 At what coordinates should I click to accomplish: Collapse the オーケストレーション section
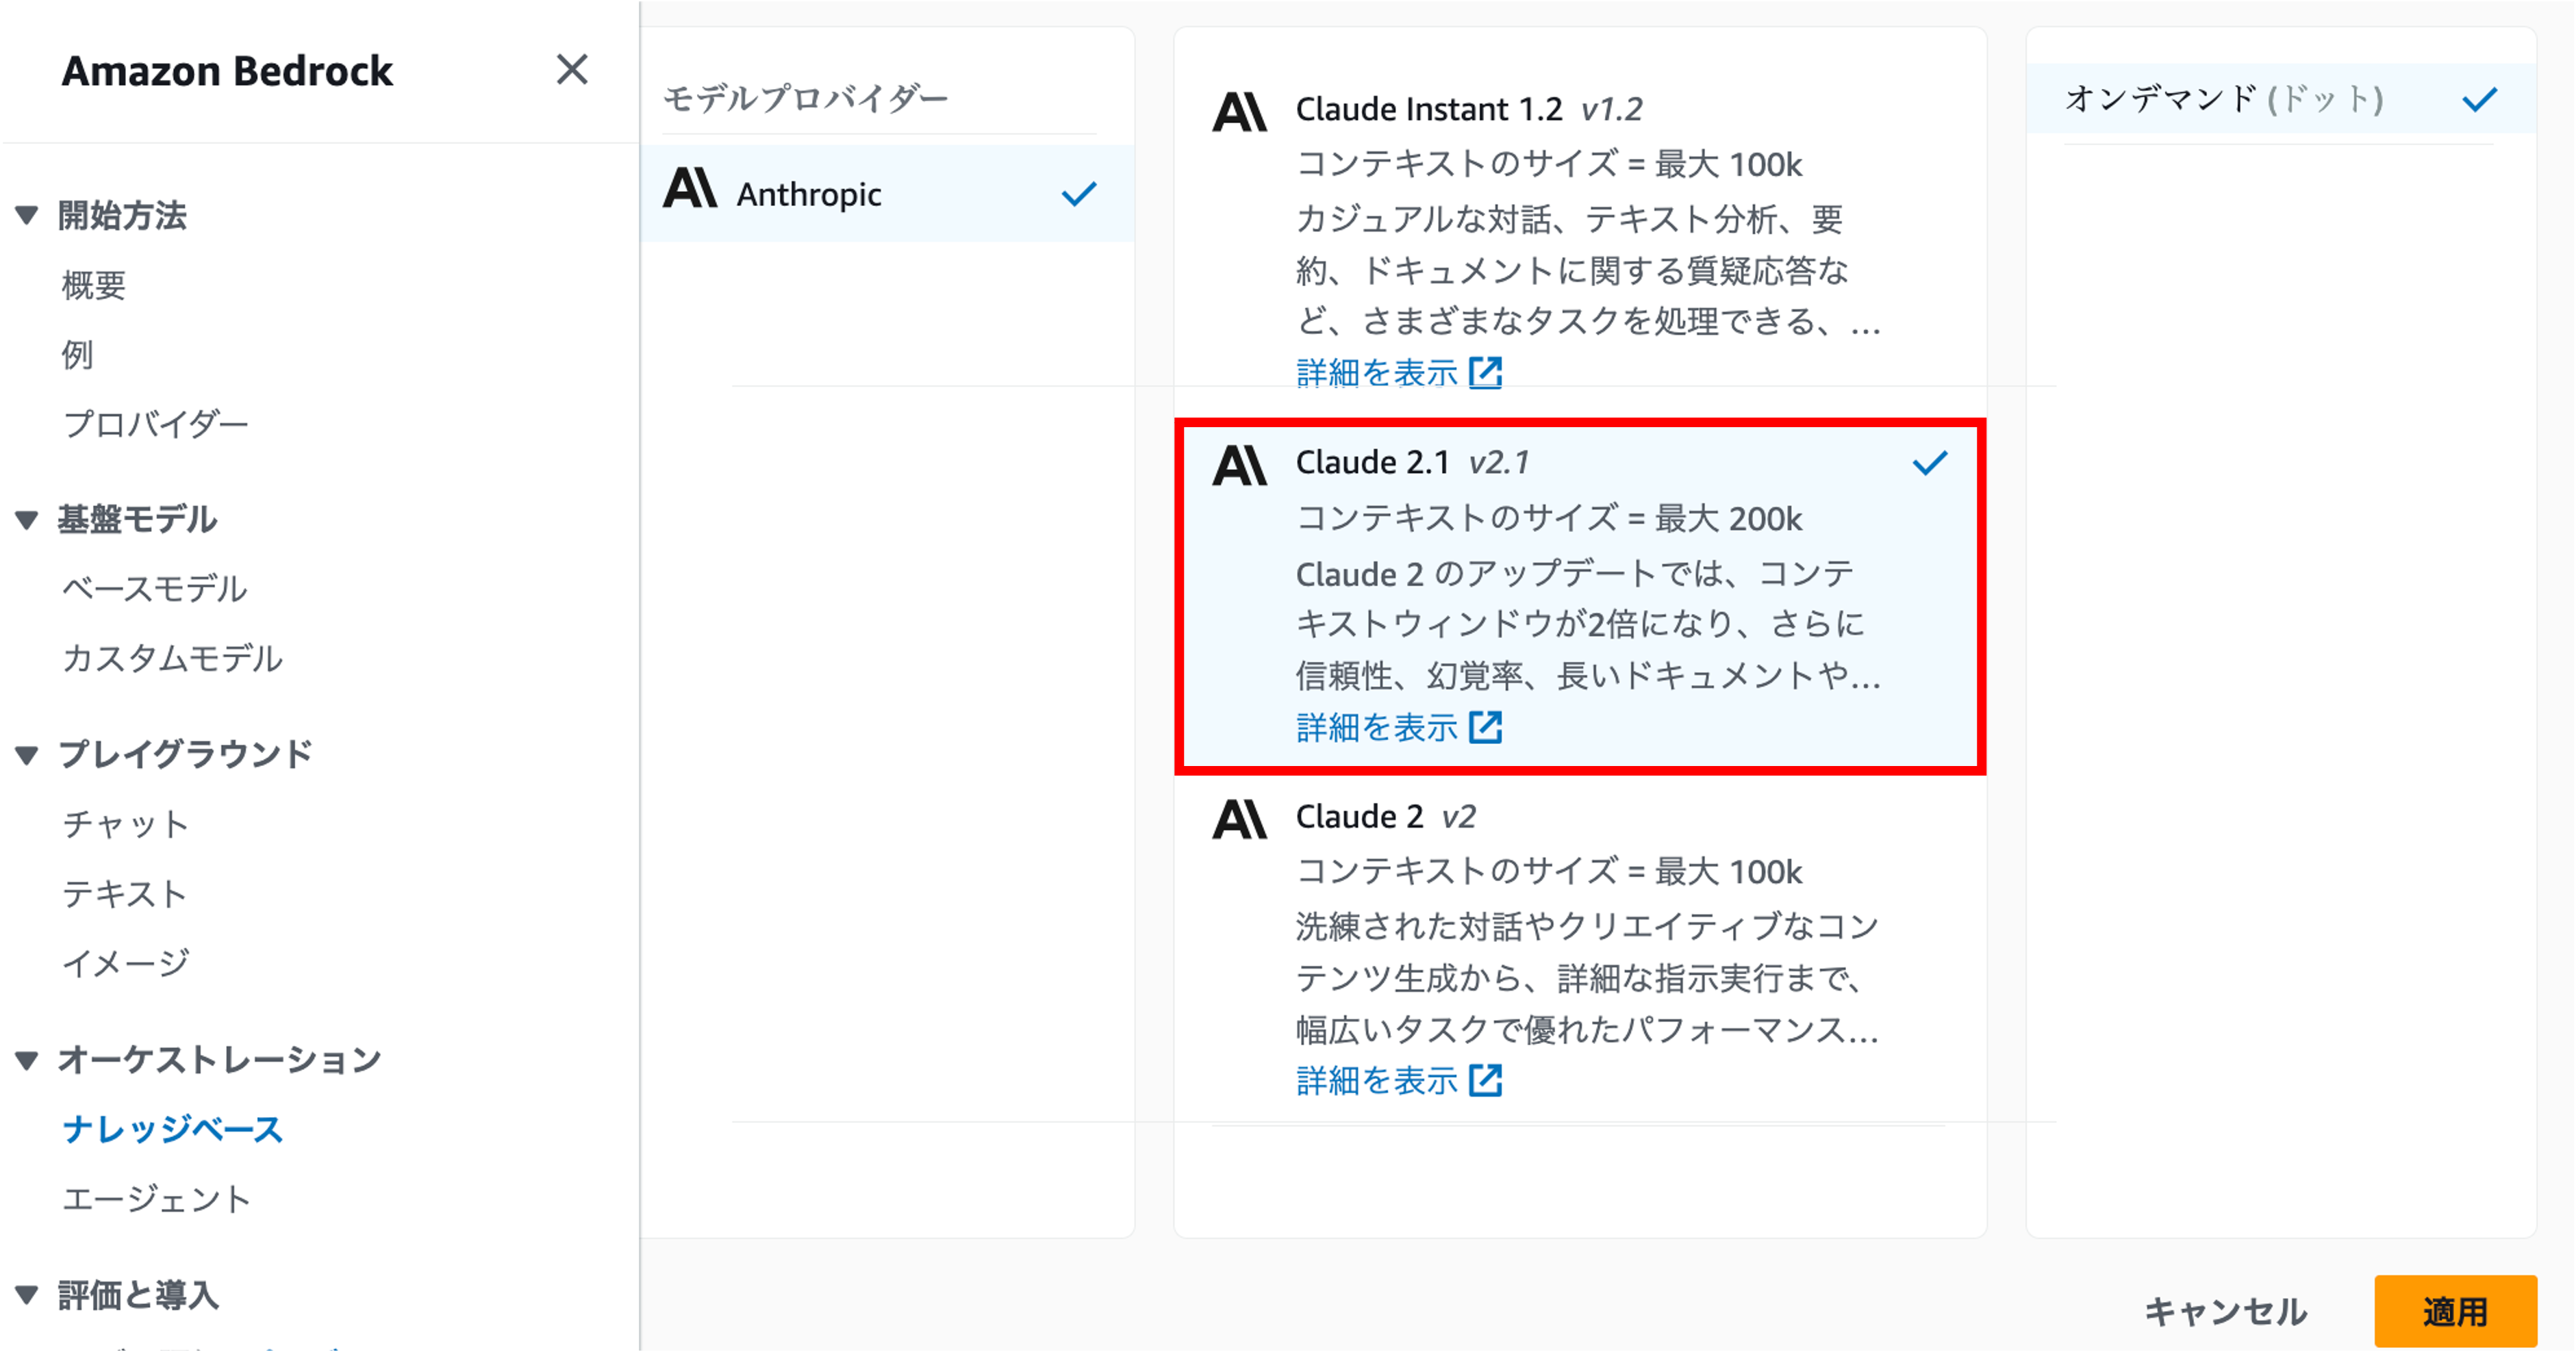click(27, 1060)
